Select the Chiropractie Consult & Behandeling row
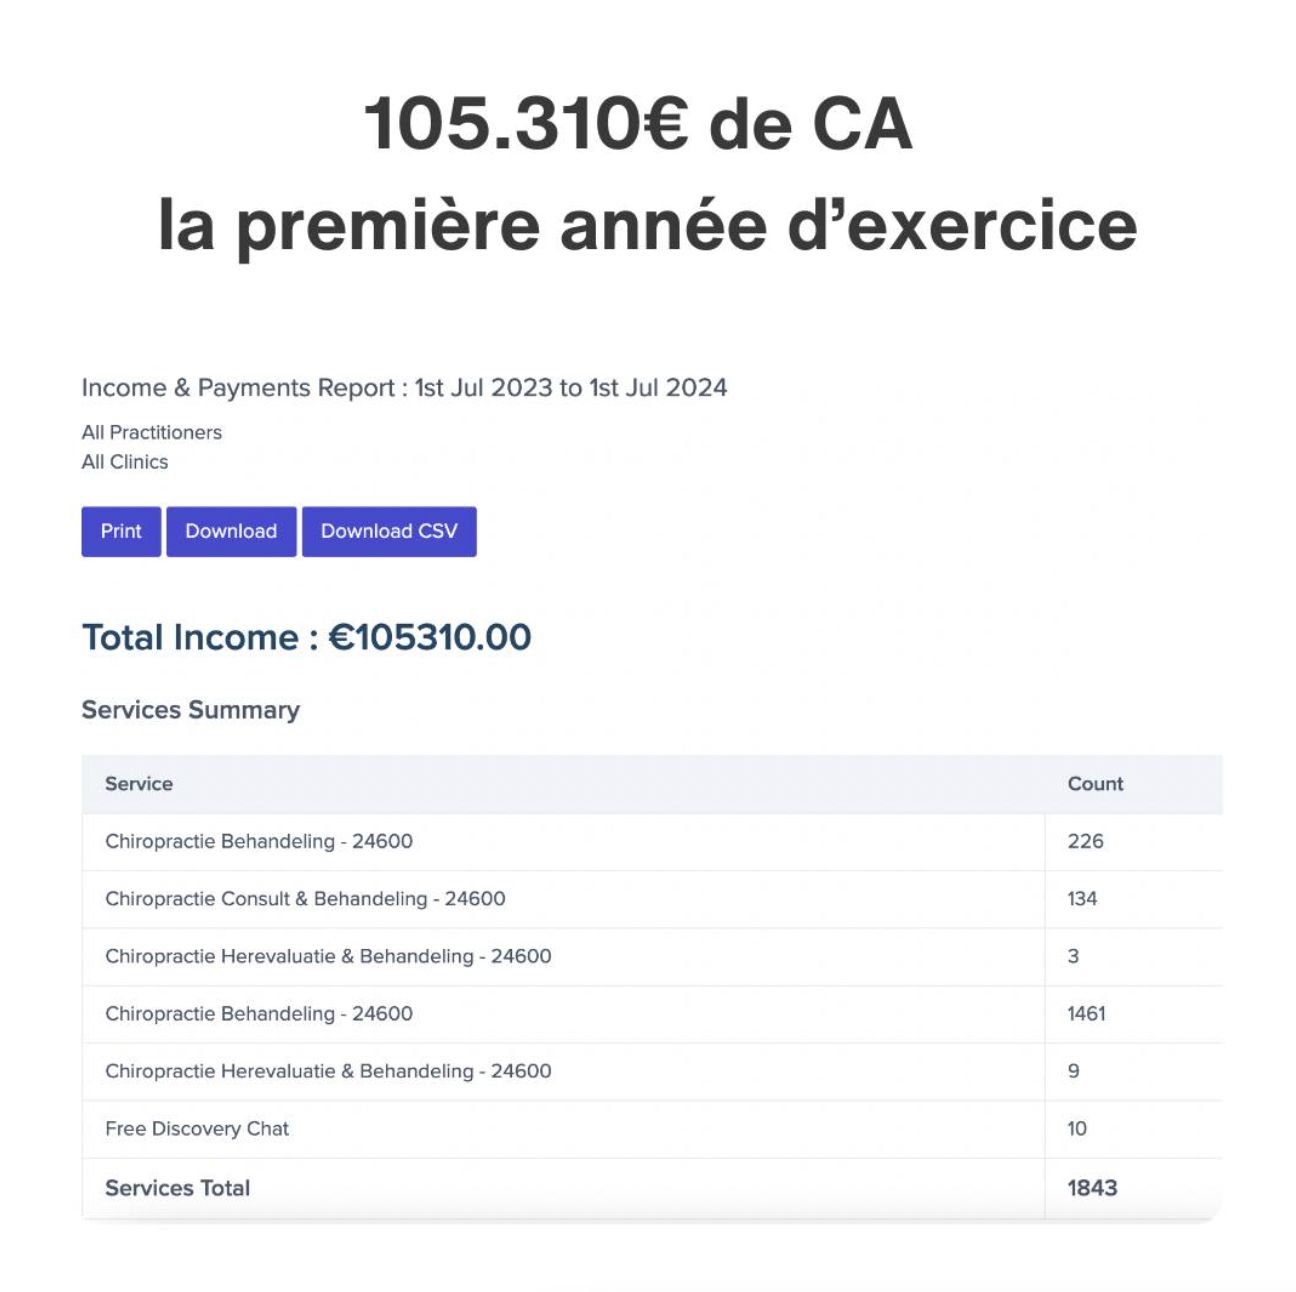The height and width of the screenshot is (1292, 1296). pyautogui.click(x=305, y=899)
